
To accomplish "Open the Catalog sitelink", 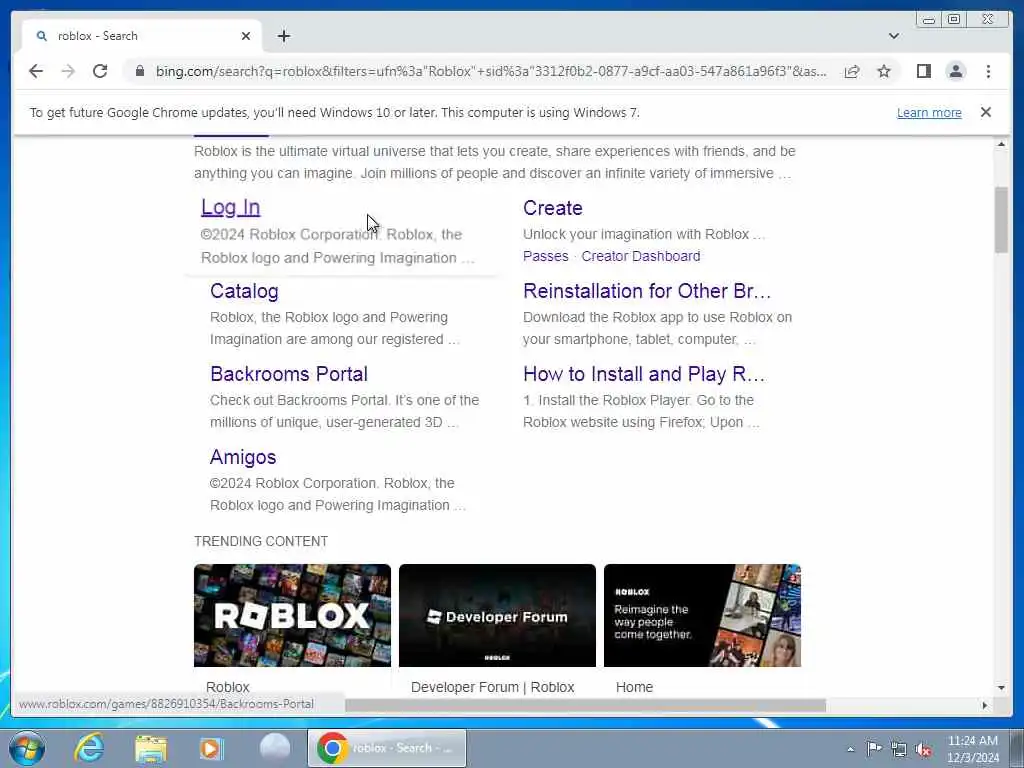I will pos(244,291).
